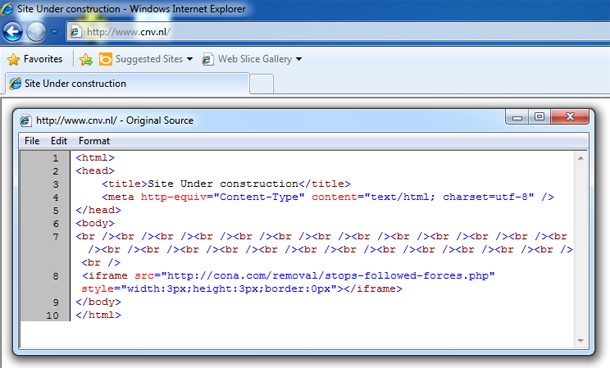Click the Original Source window title text
The image size is (610, 368).
pyautogui.click(x=115, y=121)
